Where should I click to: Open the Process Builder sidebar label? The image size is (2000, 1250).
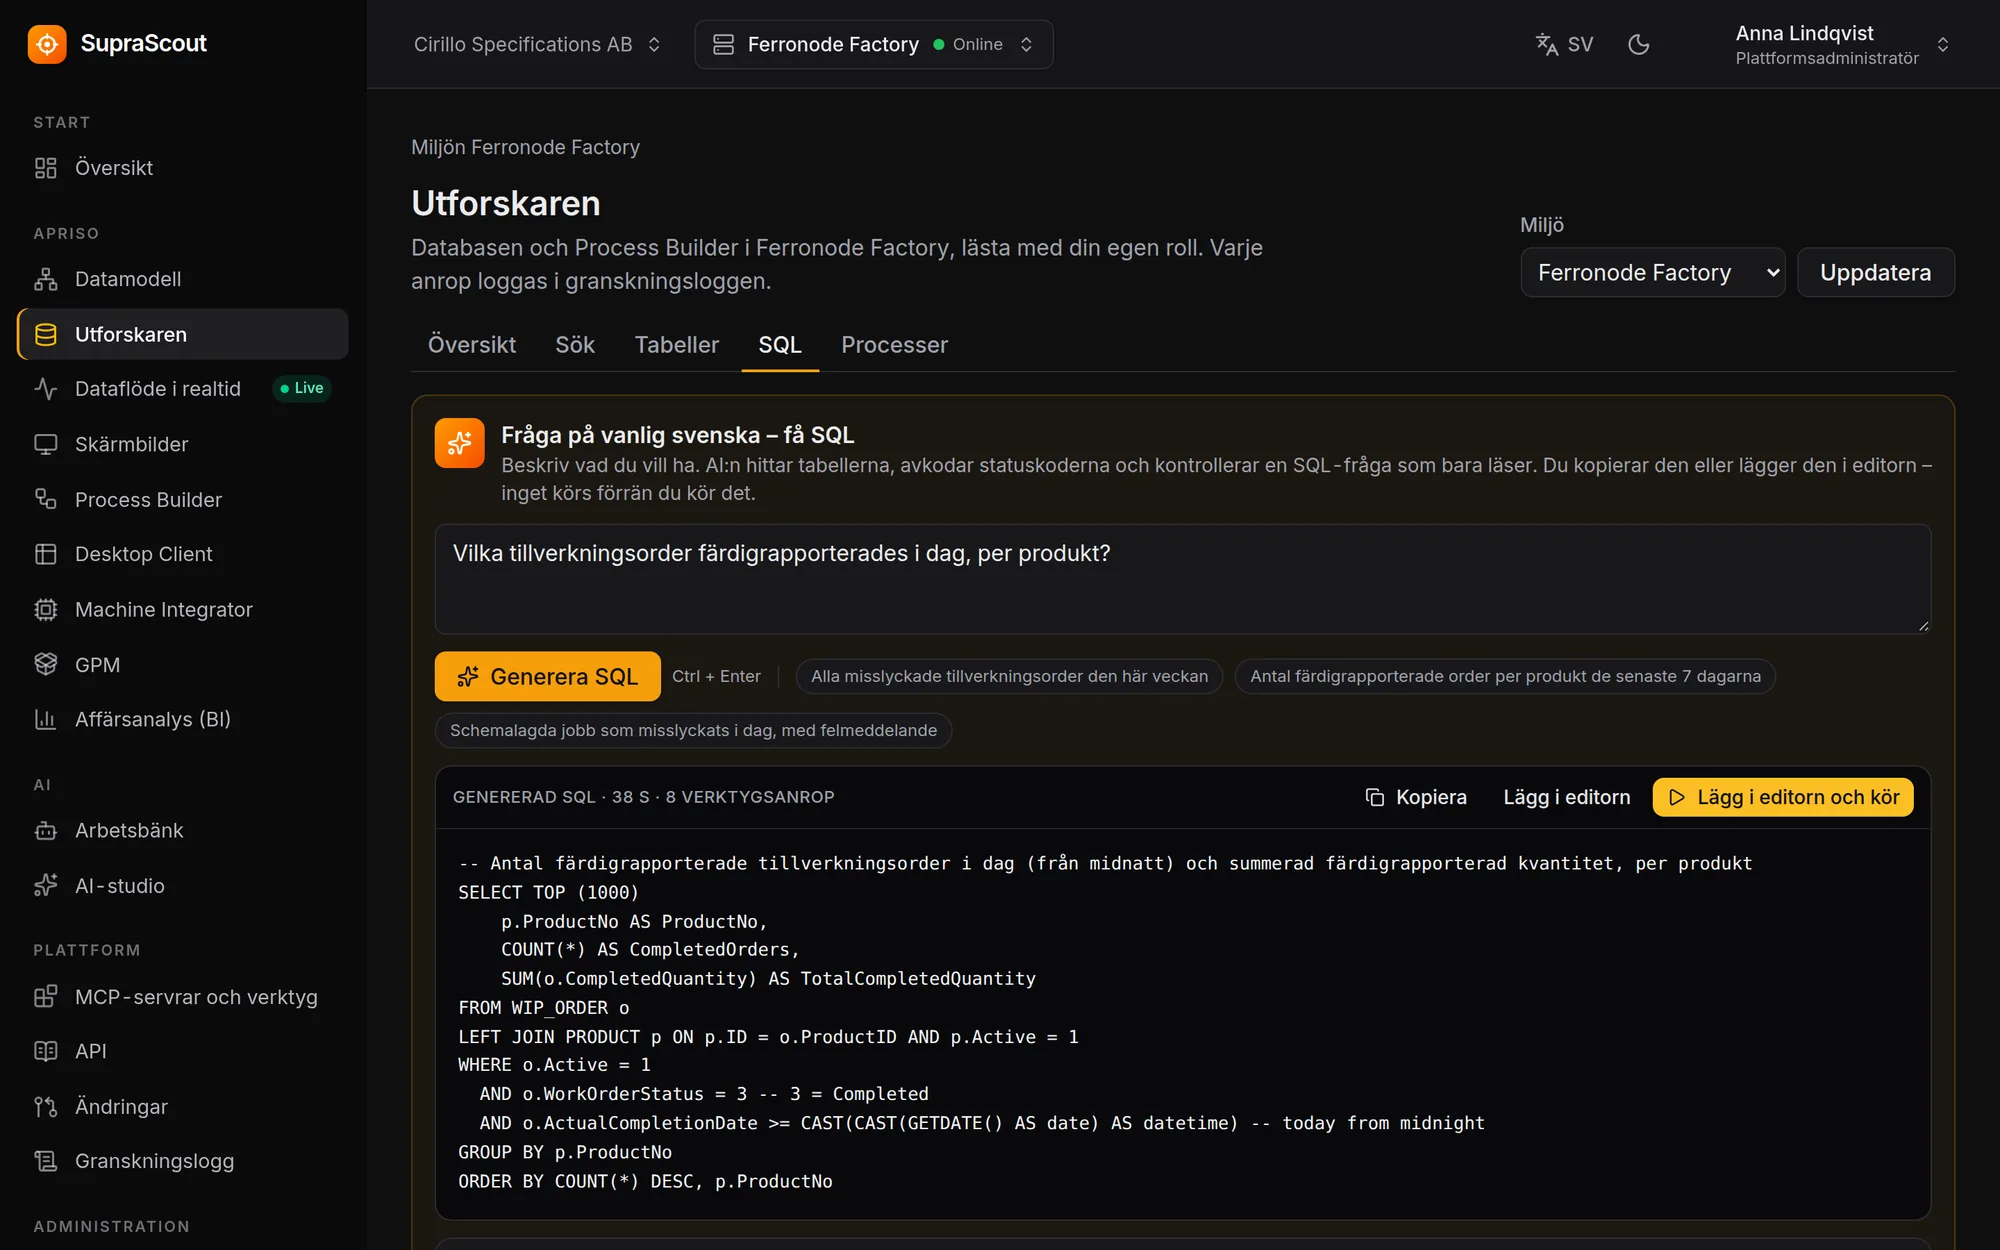pos(148,499)
